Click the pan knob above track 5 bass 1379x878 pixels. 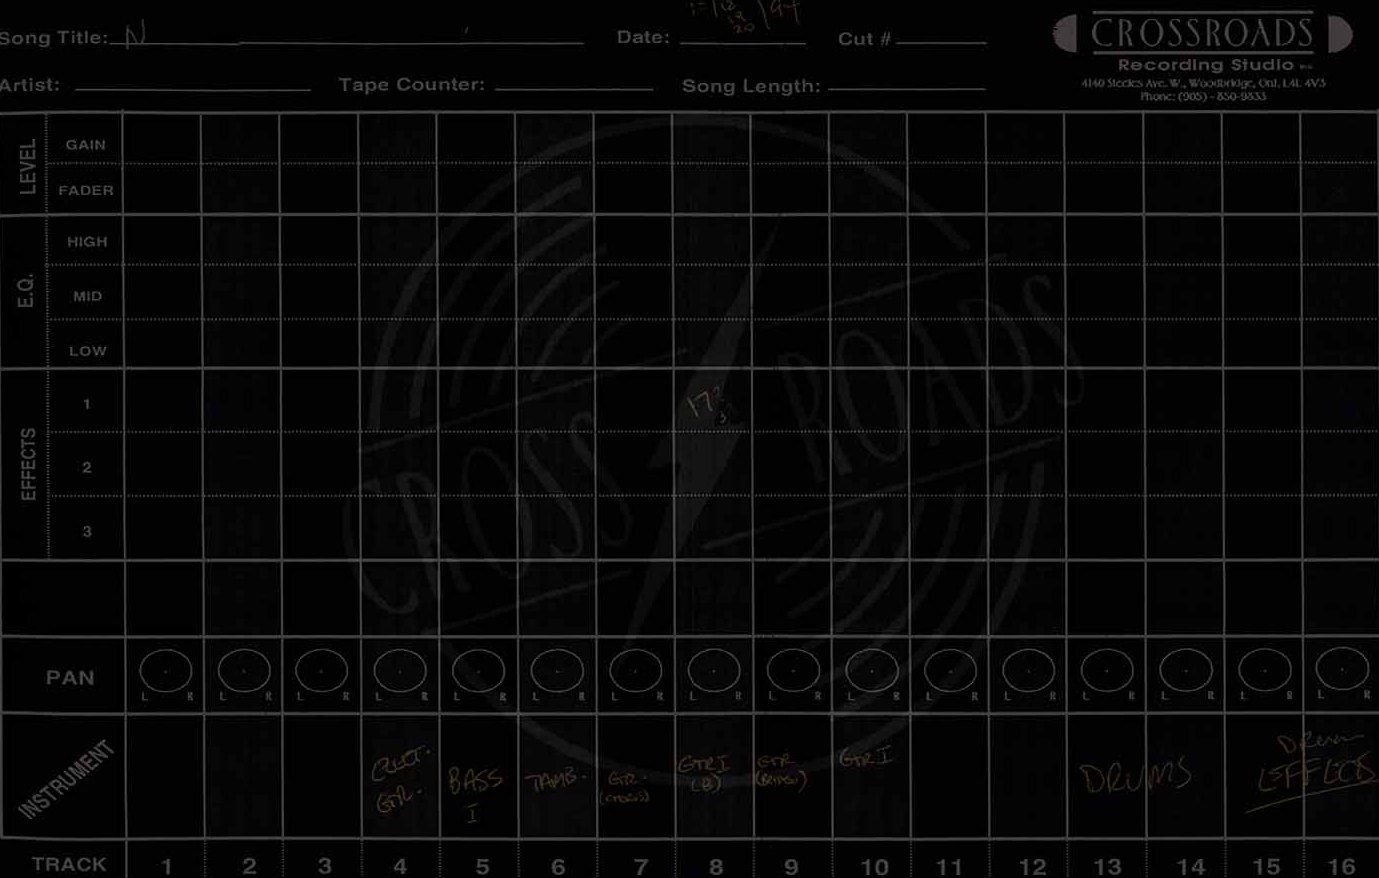478,671
